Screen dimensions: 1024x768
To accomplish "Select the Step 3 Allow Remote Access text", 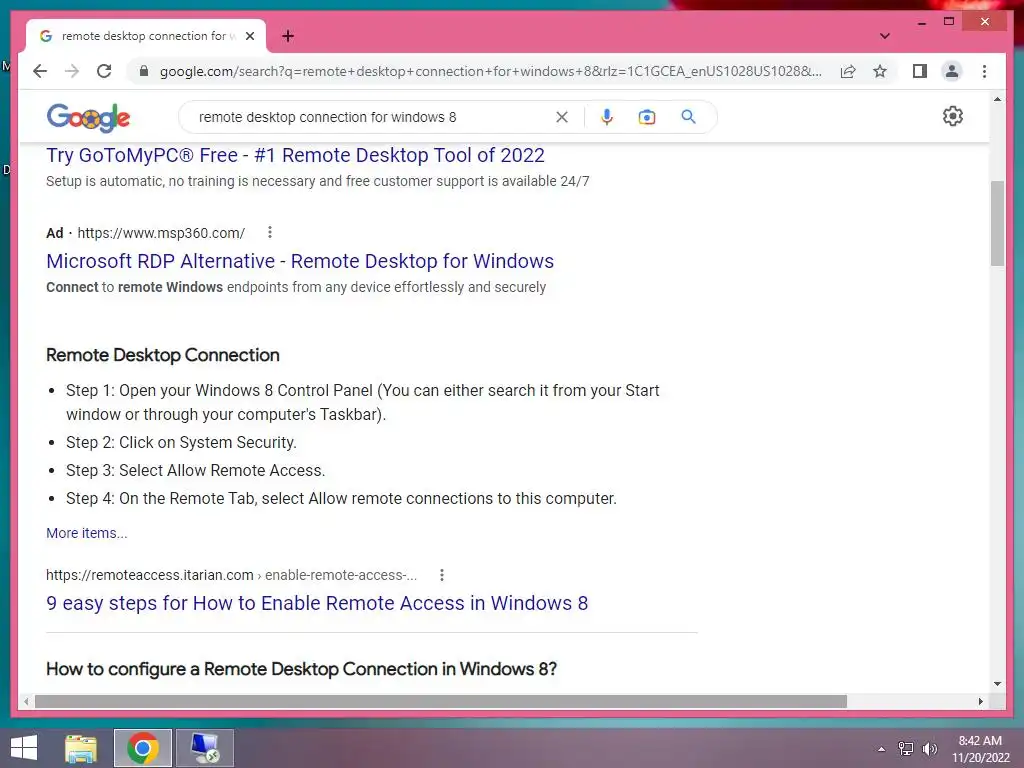I will 195,471.
